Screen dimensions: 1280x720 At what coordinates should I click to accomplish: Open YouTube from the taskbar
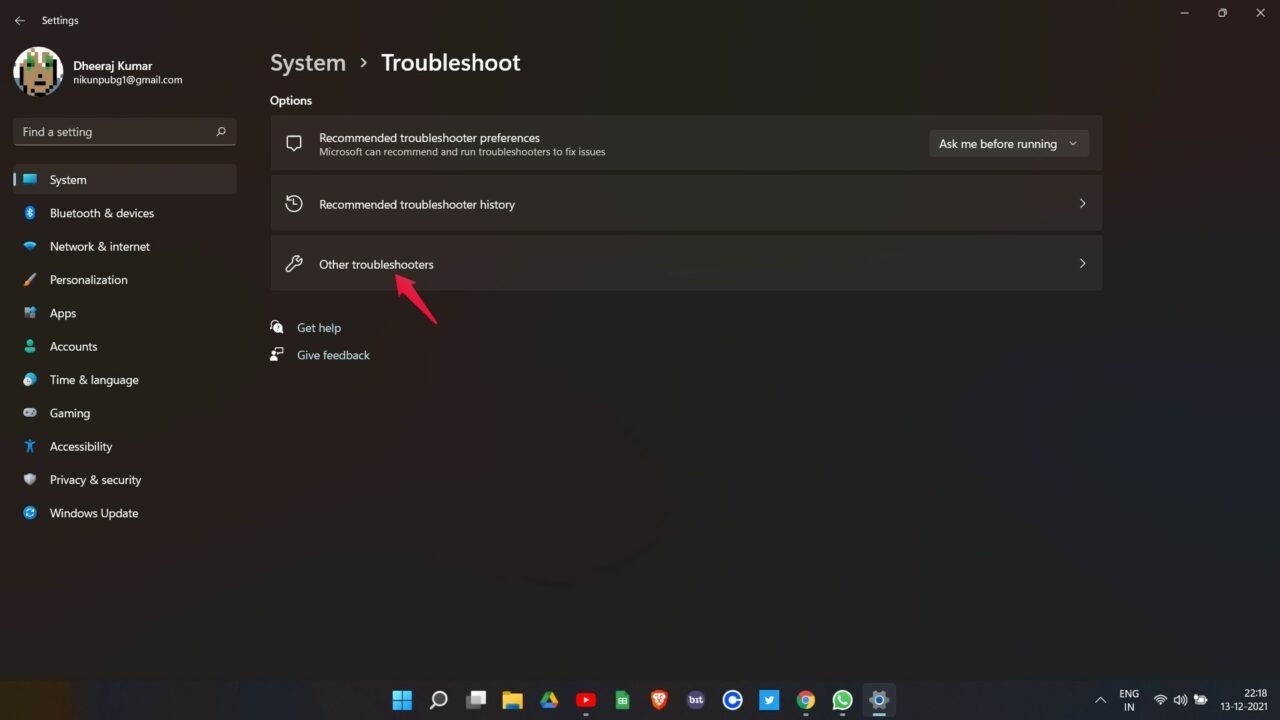coord(586,700)
